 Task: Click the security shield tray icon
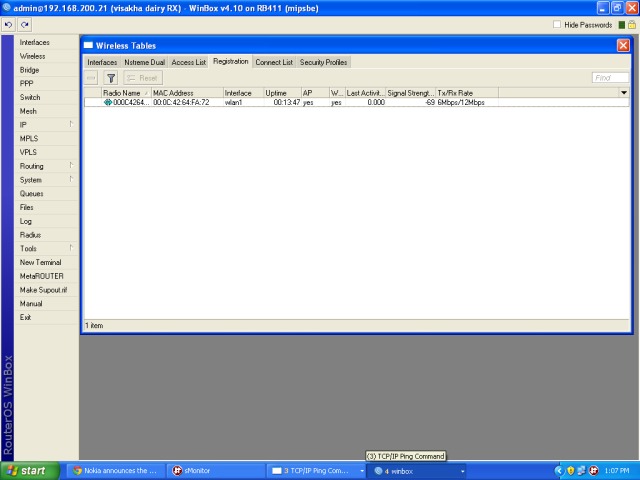[570, 471]
